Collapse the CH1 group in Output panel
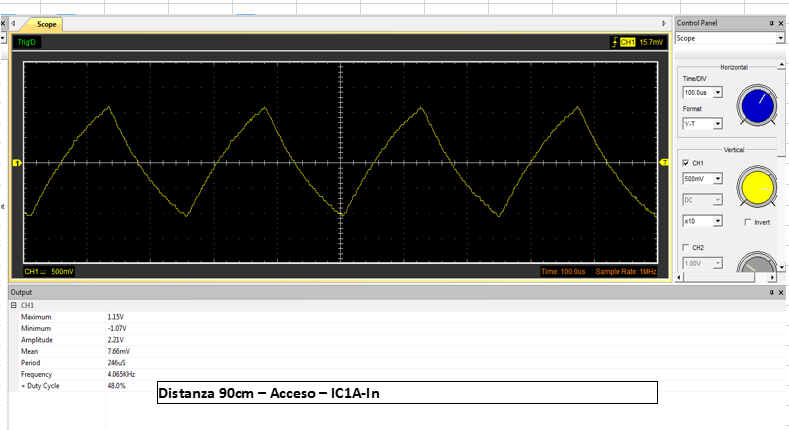 coord(13,305)
